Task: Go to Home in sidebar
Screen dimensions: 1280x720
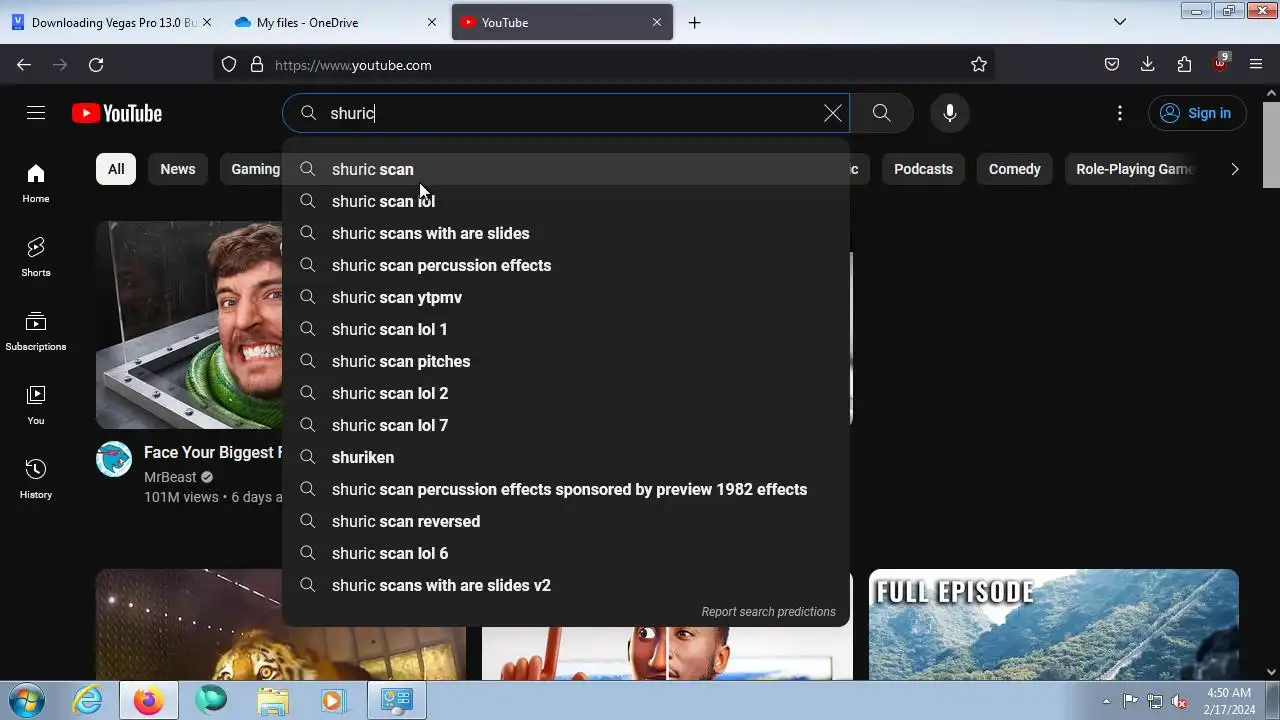Action: [36, 183]
